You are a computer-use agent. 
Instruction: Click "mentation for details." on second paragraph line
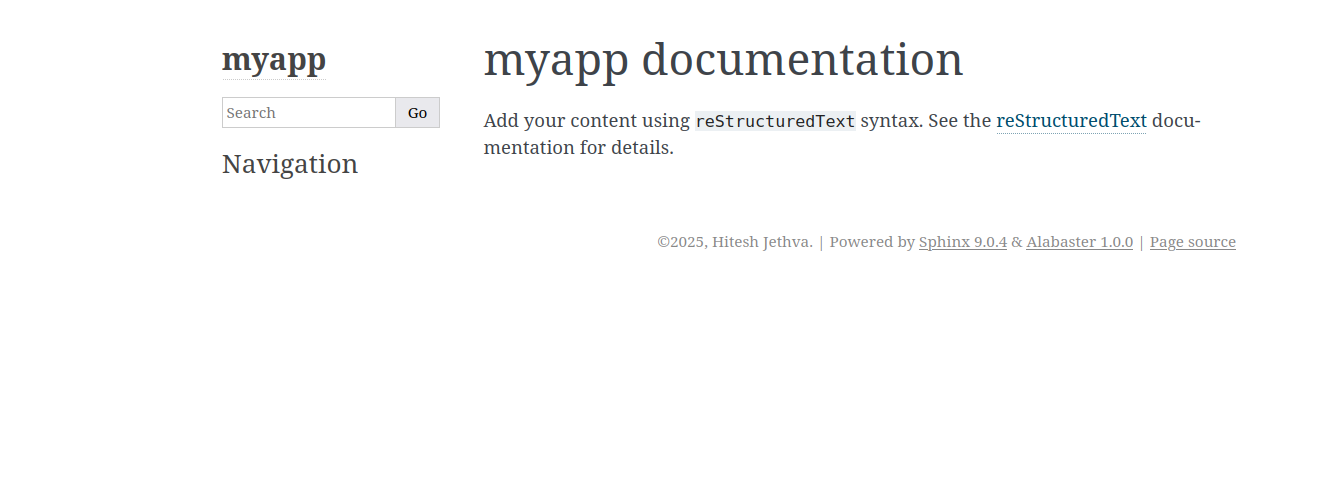(x=578, y=148)
